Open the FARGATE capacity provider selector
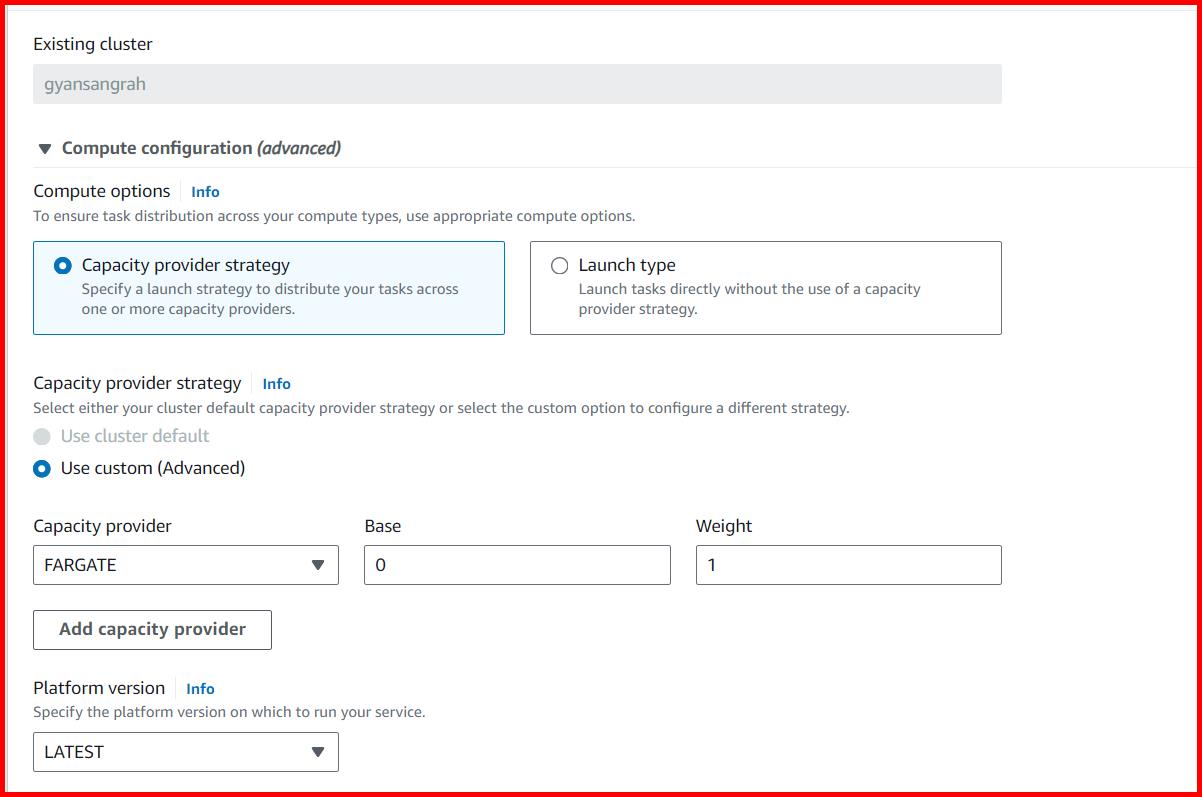Image resolution: width=1202 pixels, height=797 pixels. click(x=185, y=565)
